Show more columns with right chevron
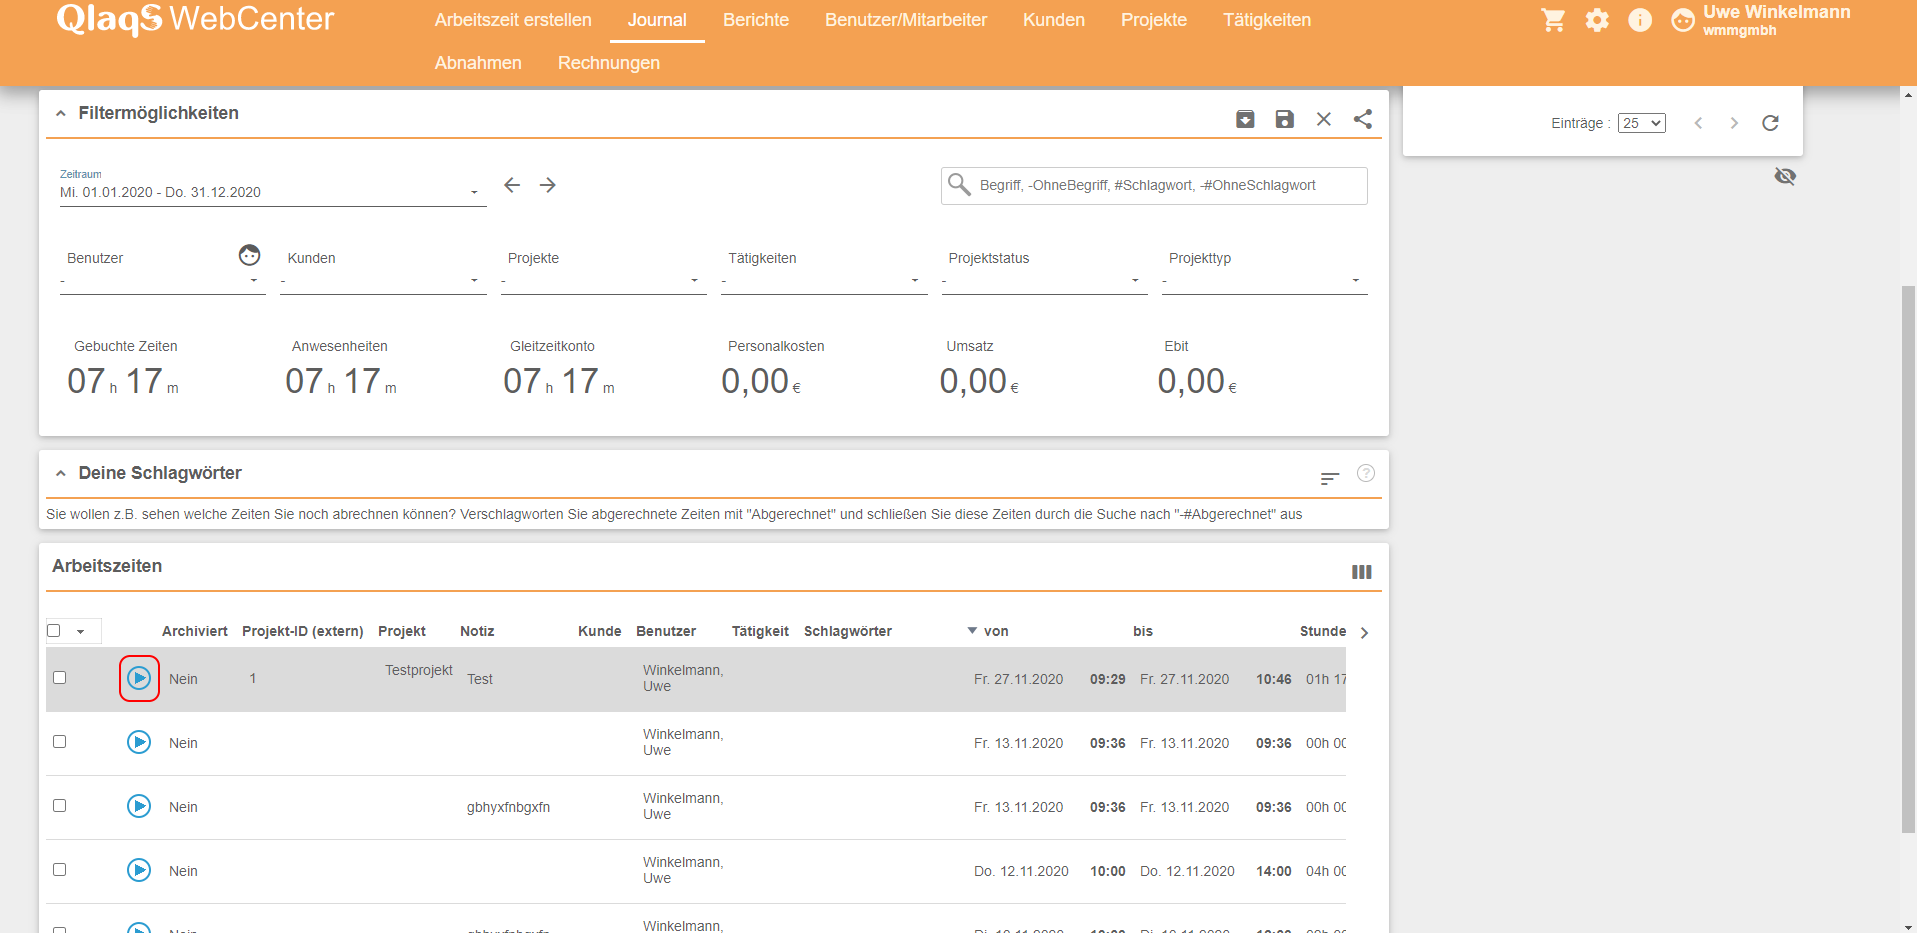 (x=1365, y=633)
